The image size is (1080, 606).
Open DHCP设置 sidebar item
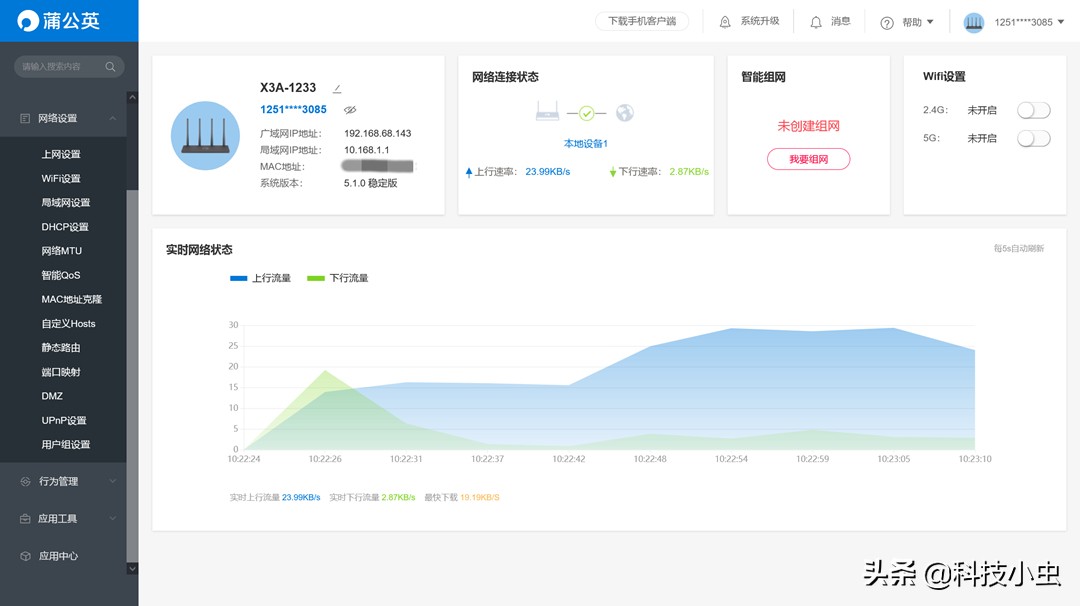65,227
